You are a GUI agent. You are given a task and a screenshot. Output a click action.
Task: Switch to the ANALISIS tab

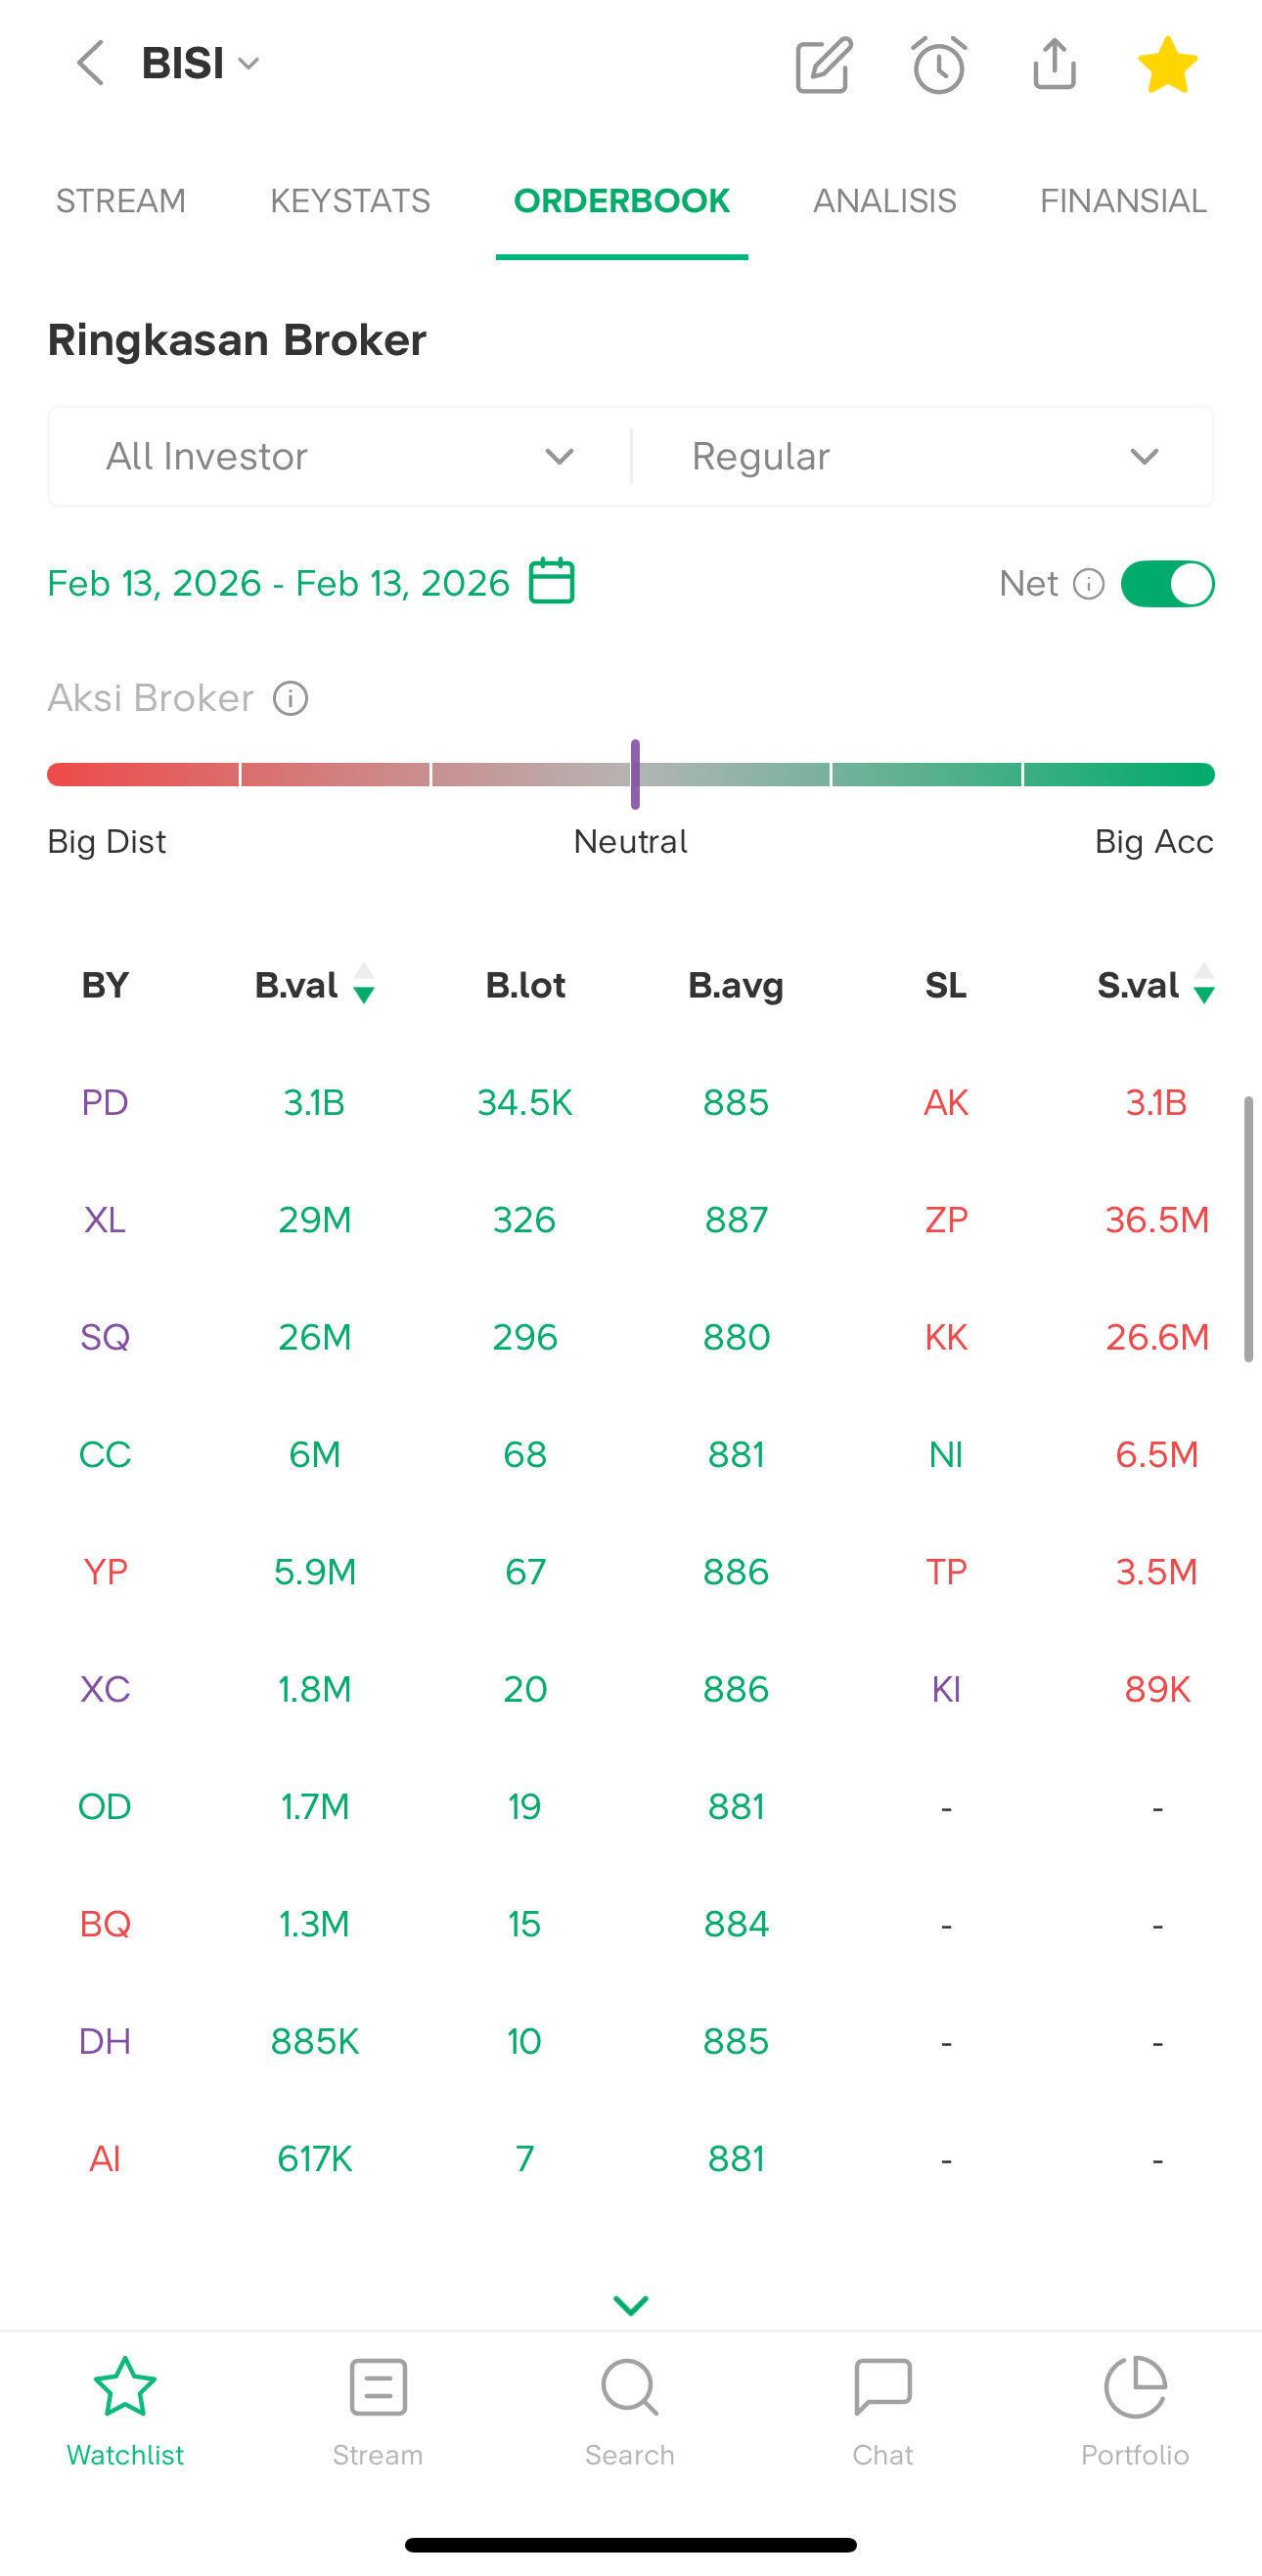click(x=884, y=201)
